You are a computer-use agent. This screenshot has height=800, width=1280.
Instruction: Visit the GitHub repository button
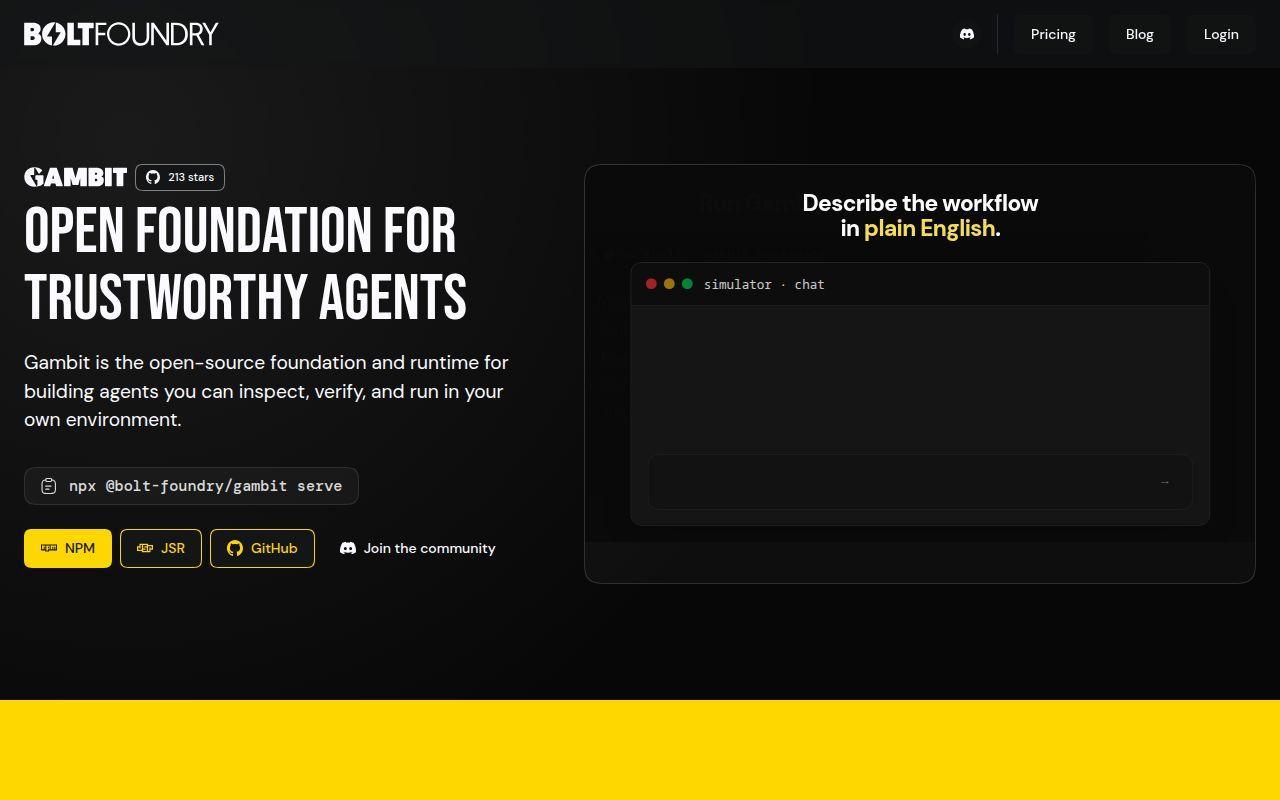(262, 548)
